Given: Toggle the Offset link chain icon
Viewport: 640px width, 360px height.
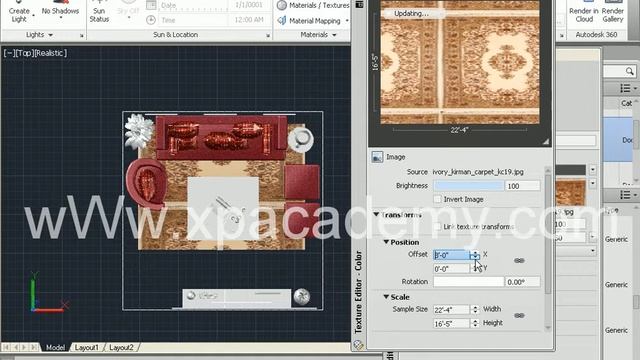Looking at the screenshot, I should tap(519, 261).
